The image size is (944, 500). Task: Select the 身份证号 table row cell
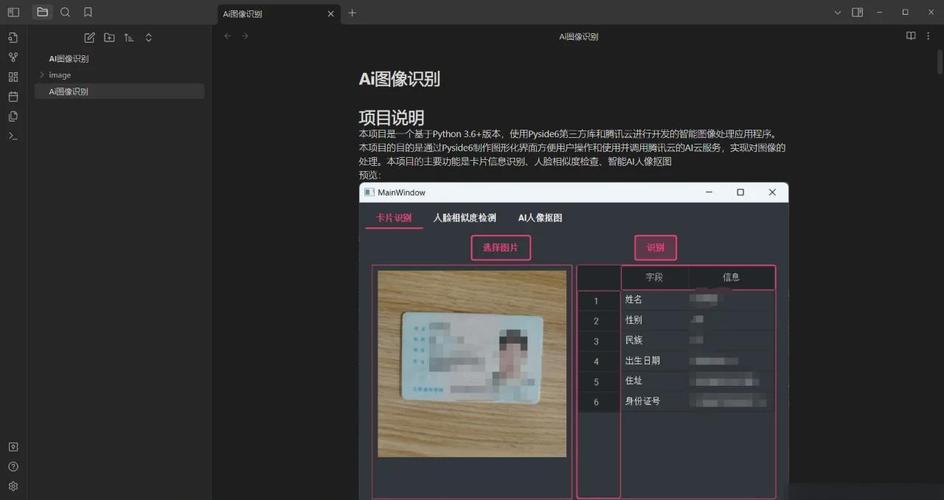click(x=654, y=401)
